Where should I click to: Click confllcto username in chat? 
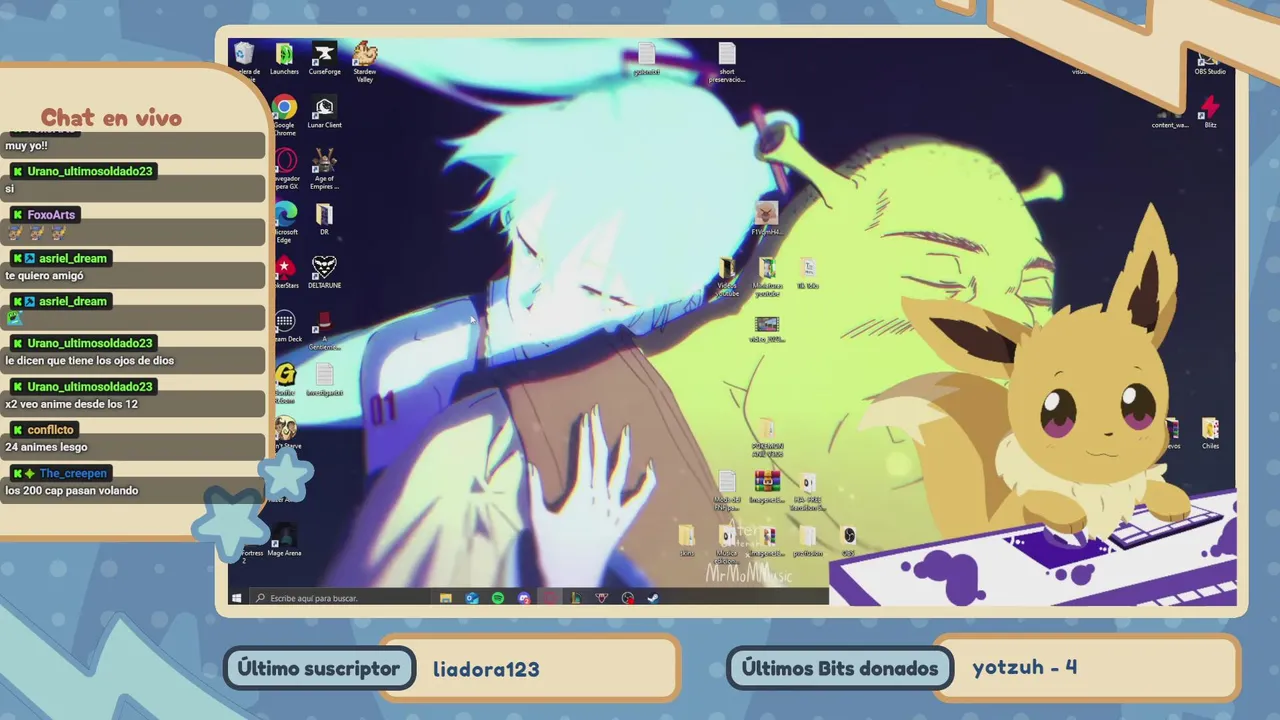(50, 430)
